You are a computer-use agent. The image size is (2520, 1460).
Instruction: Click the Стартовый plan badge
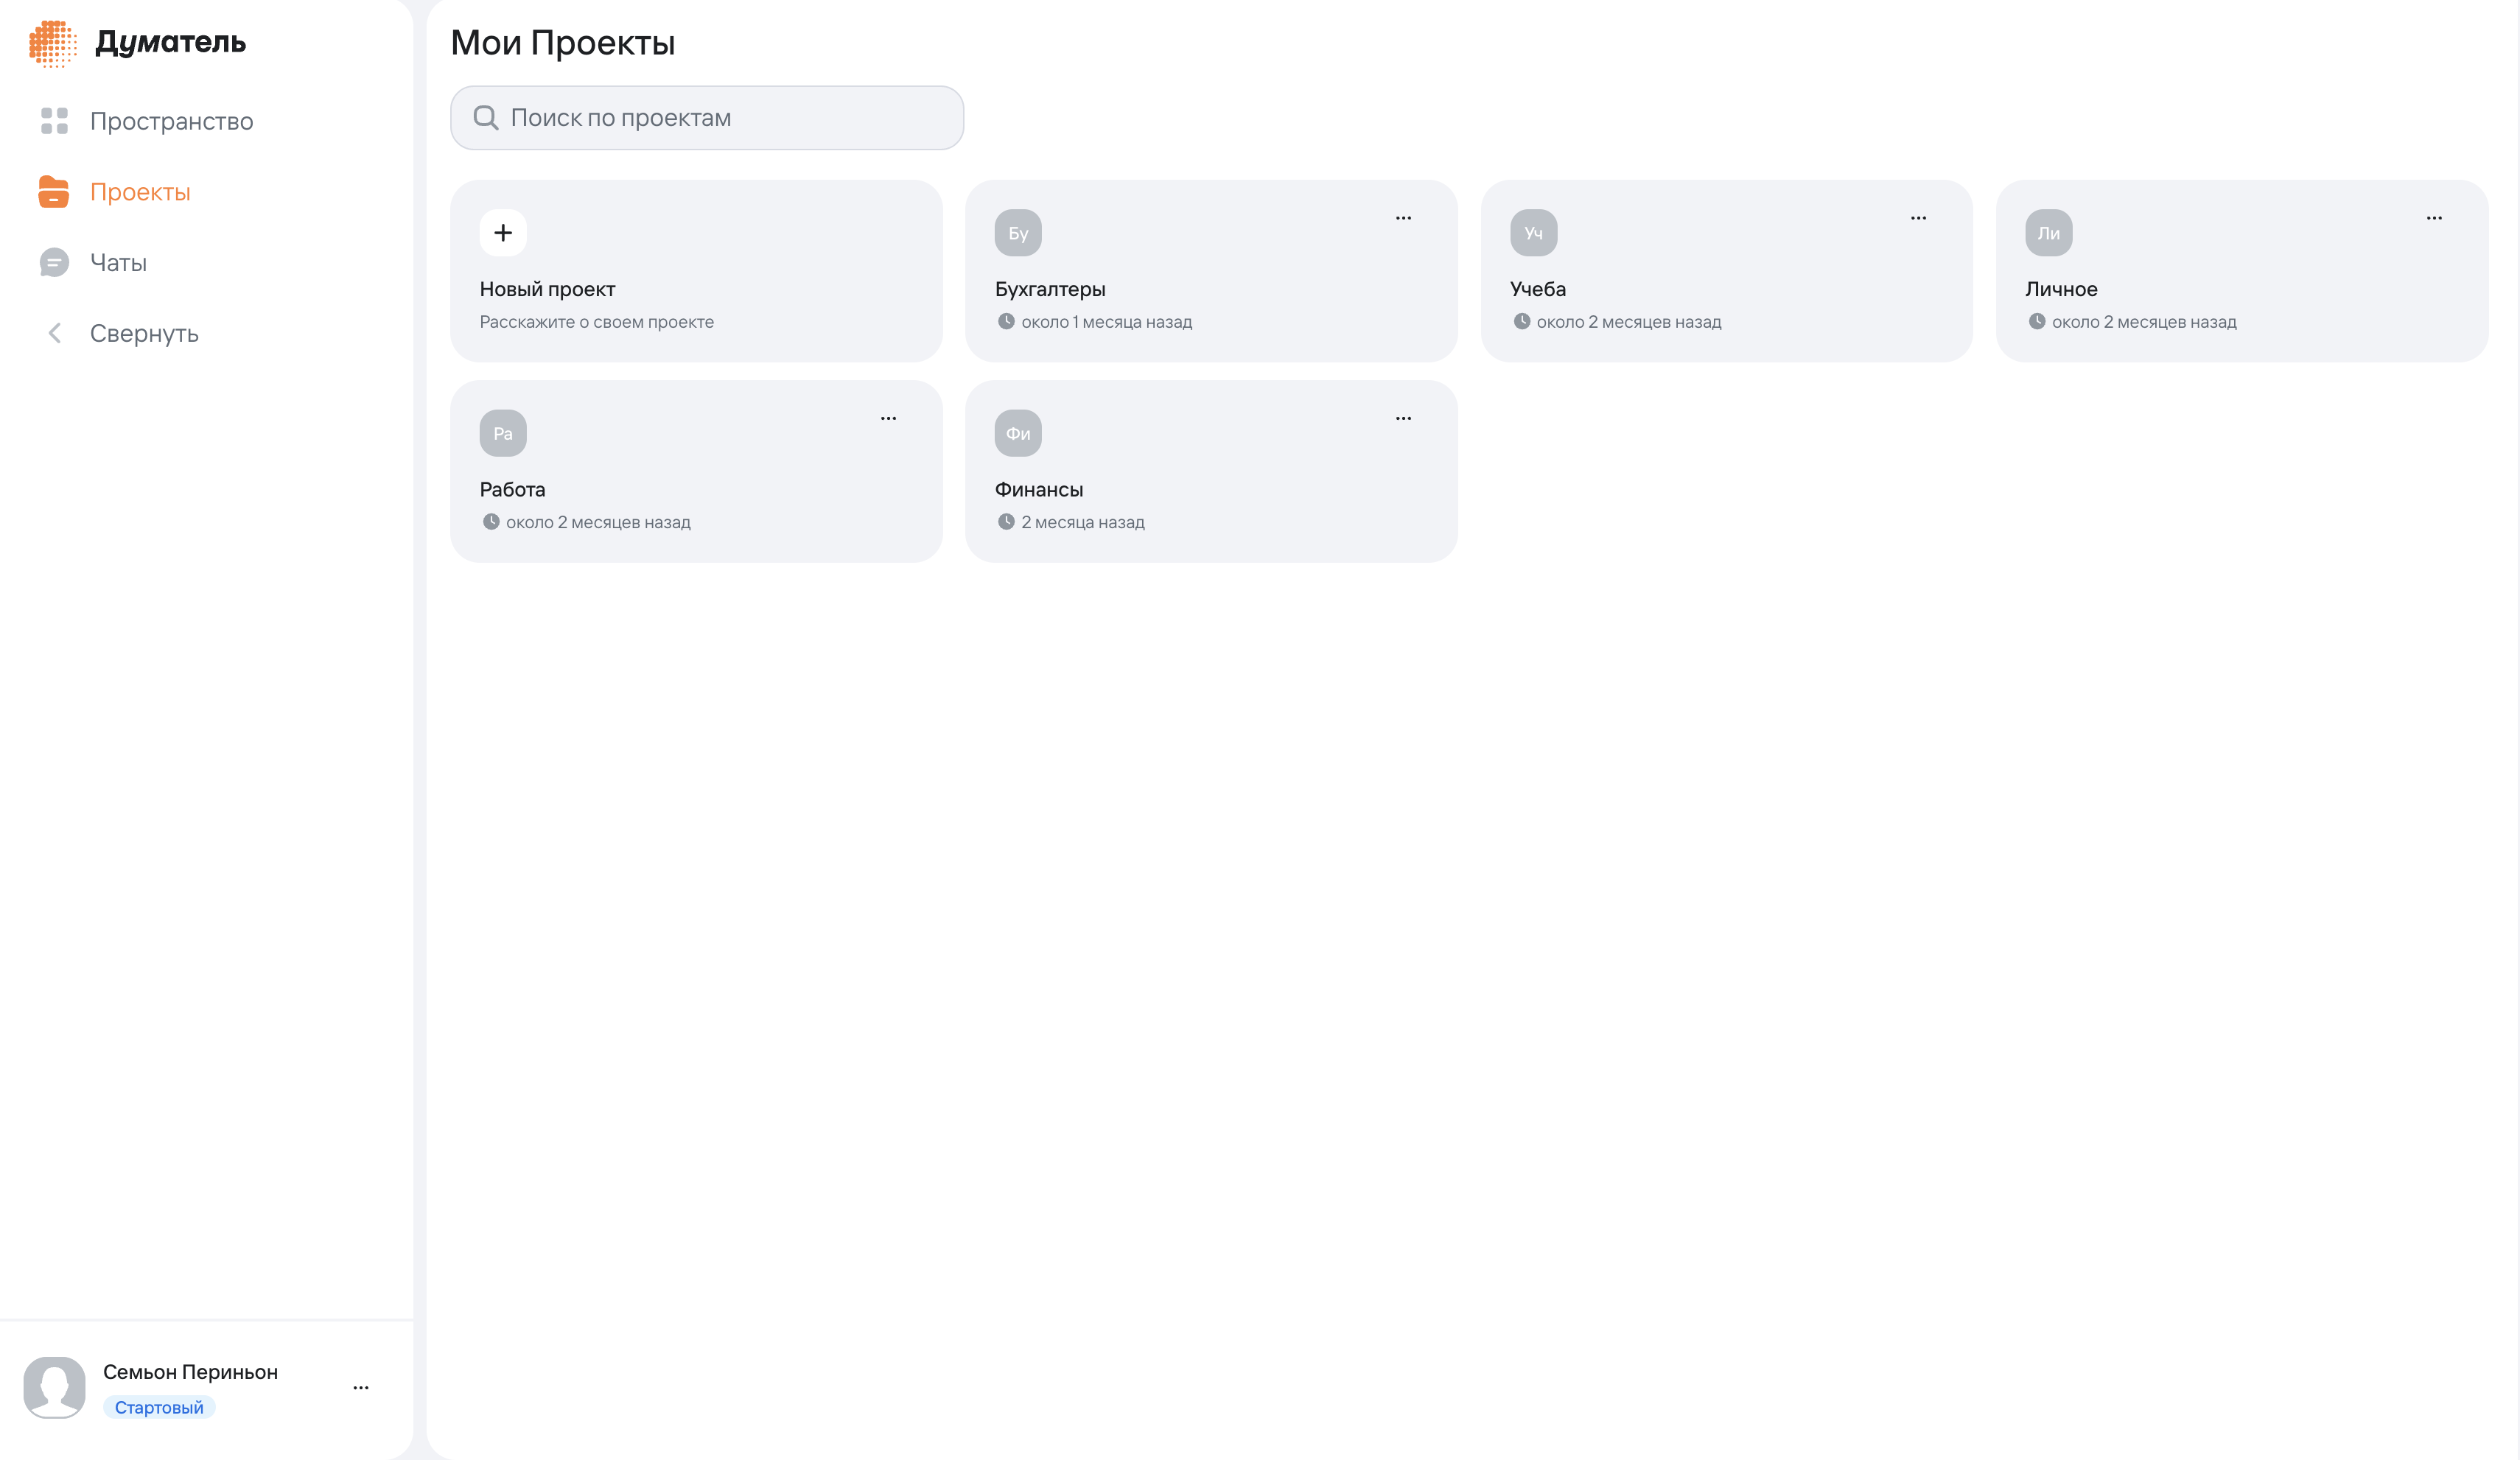click(x=159, y=1406)
